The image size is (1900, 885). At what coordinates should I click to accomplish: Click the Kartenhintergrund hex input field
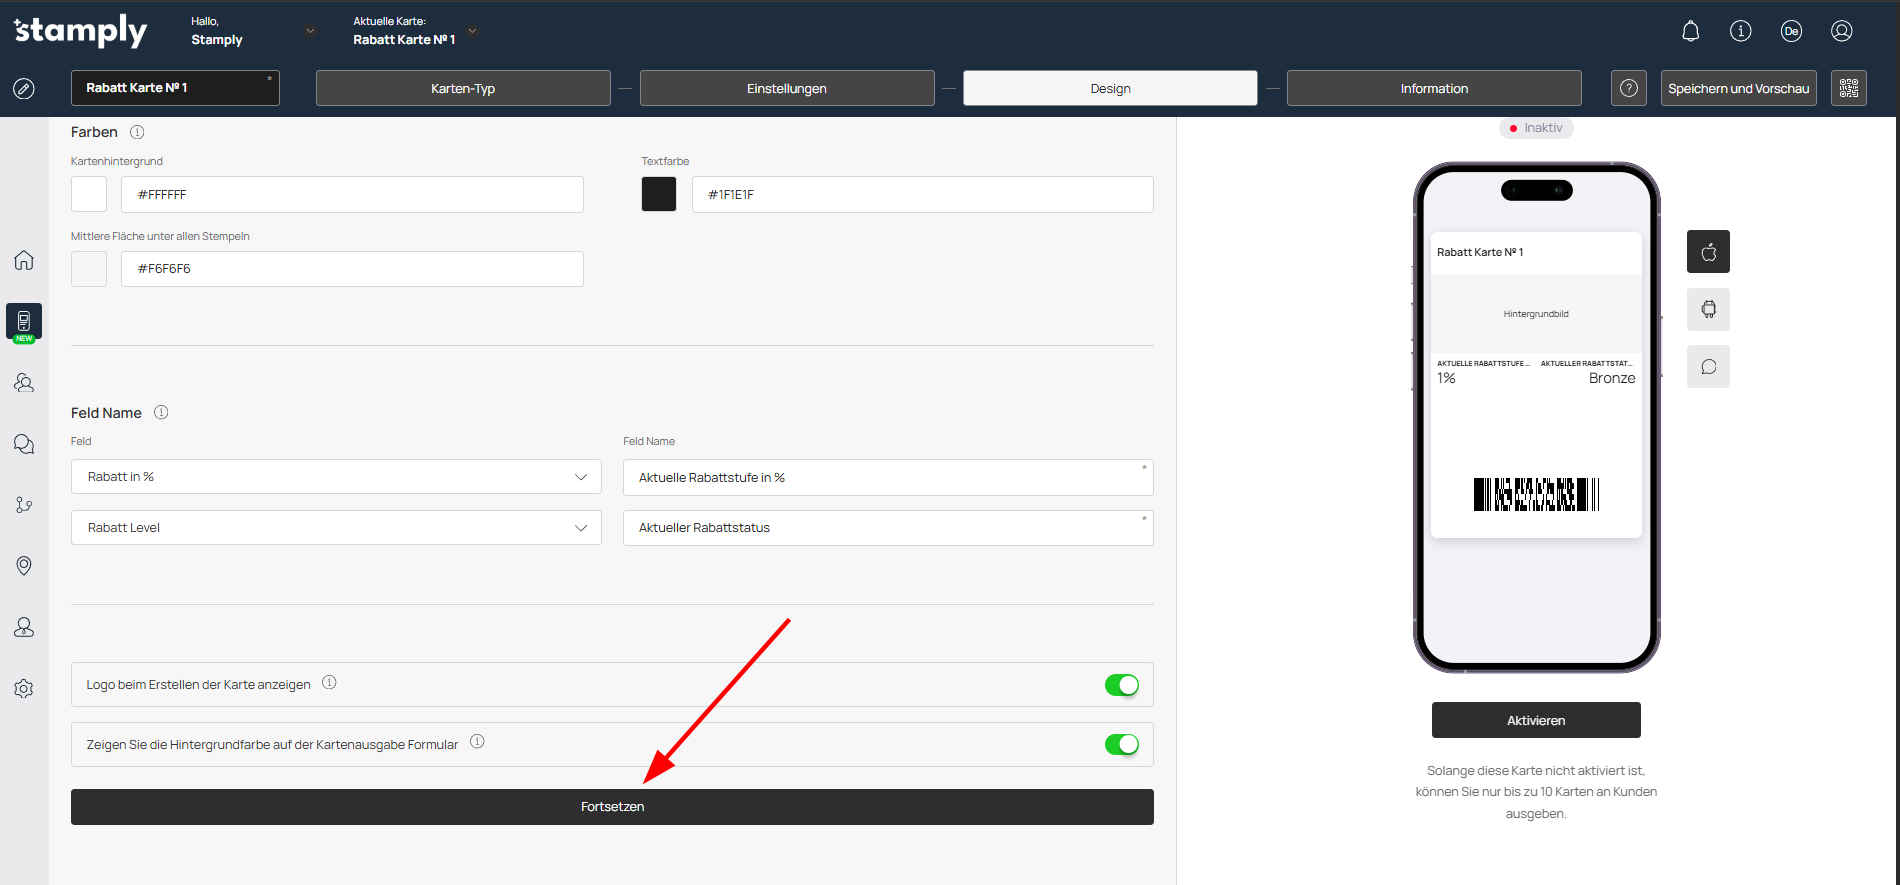click(x=352, y=194)
